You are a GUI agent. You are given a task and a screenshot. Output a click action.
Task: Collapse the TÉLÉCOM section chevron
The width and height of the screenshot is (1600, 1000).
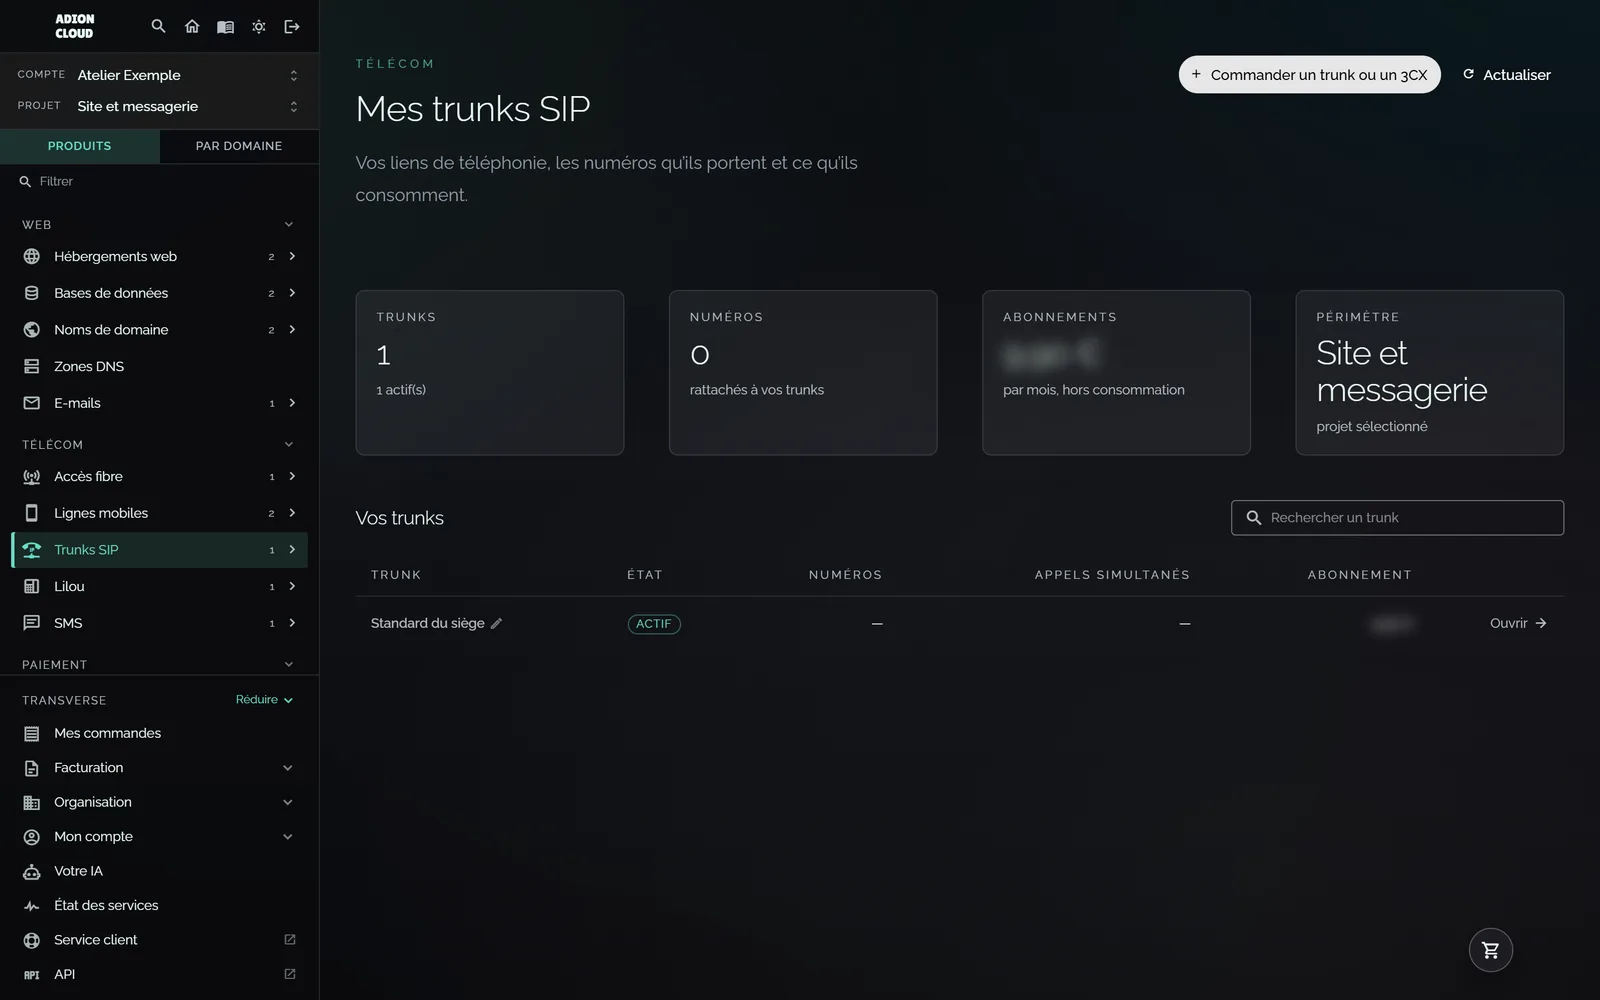(x=289, y=444)
